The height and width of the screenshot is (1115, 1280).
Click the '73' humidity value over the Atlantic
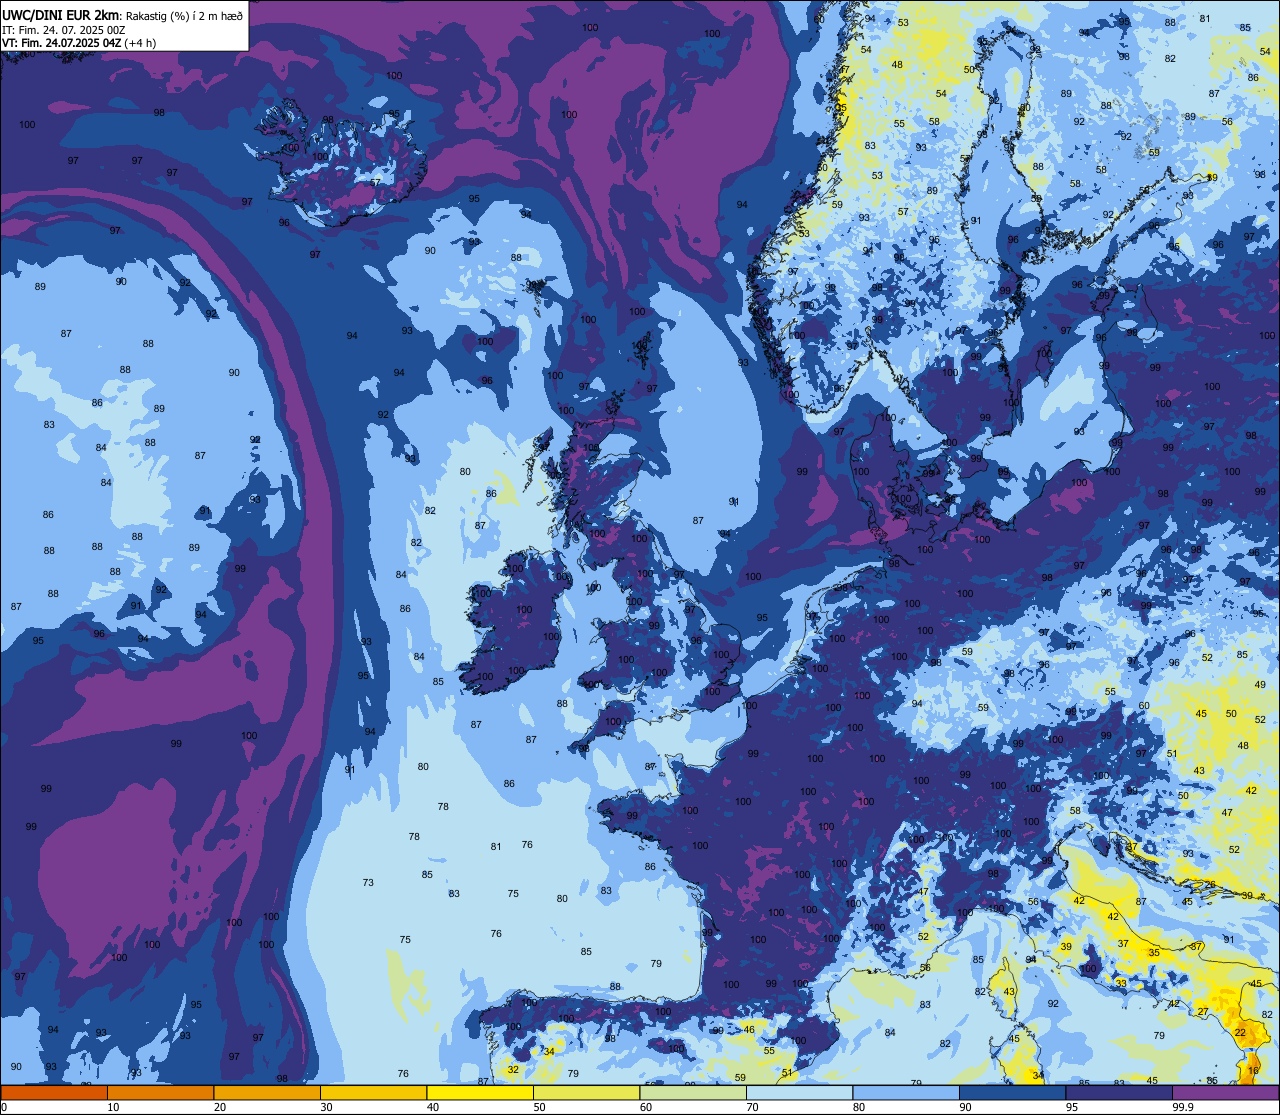(368, 882)
